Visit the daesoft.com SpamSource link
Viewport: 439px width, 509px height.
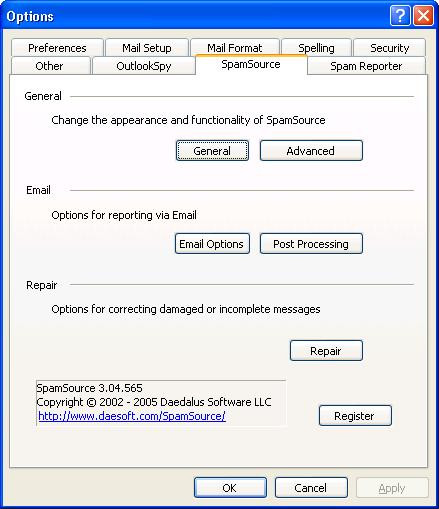coord(132,416)
